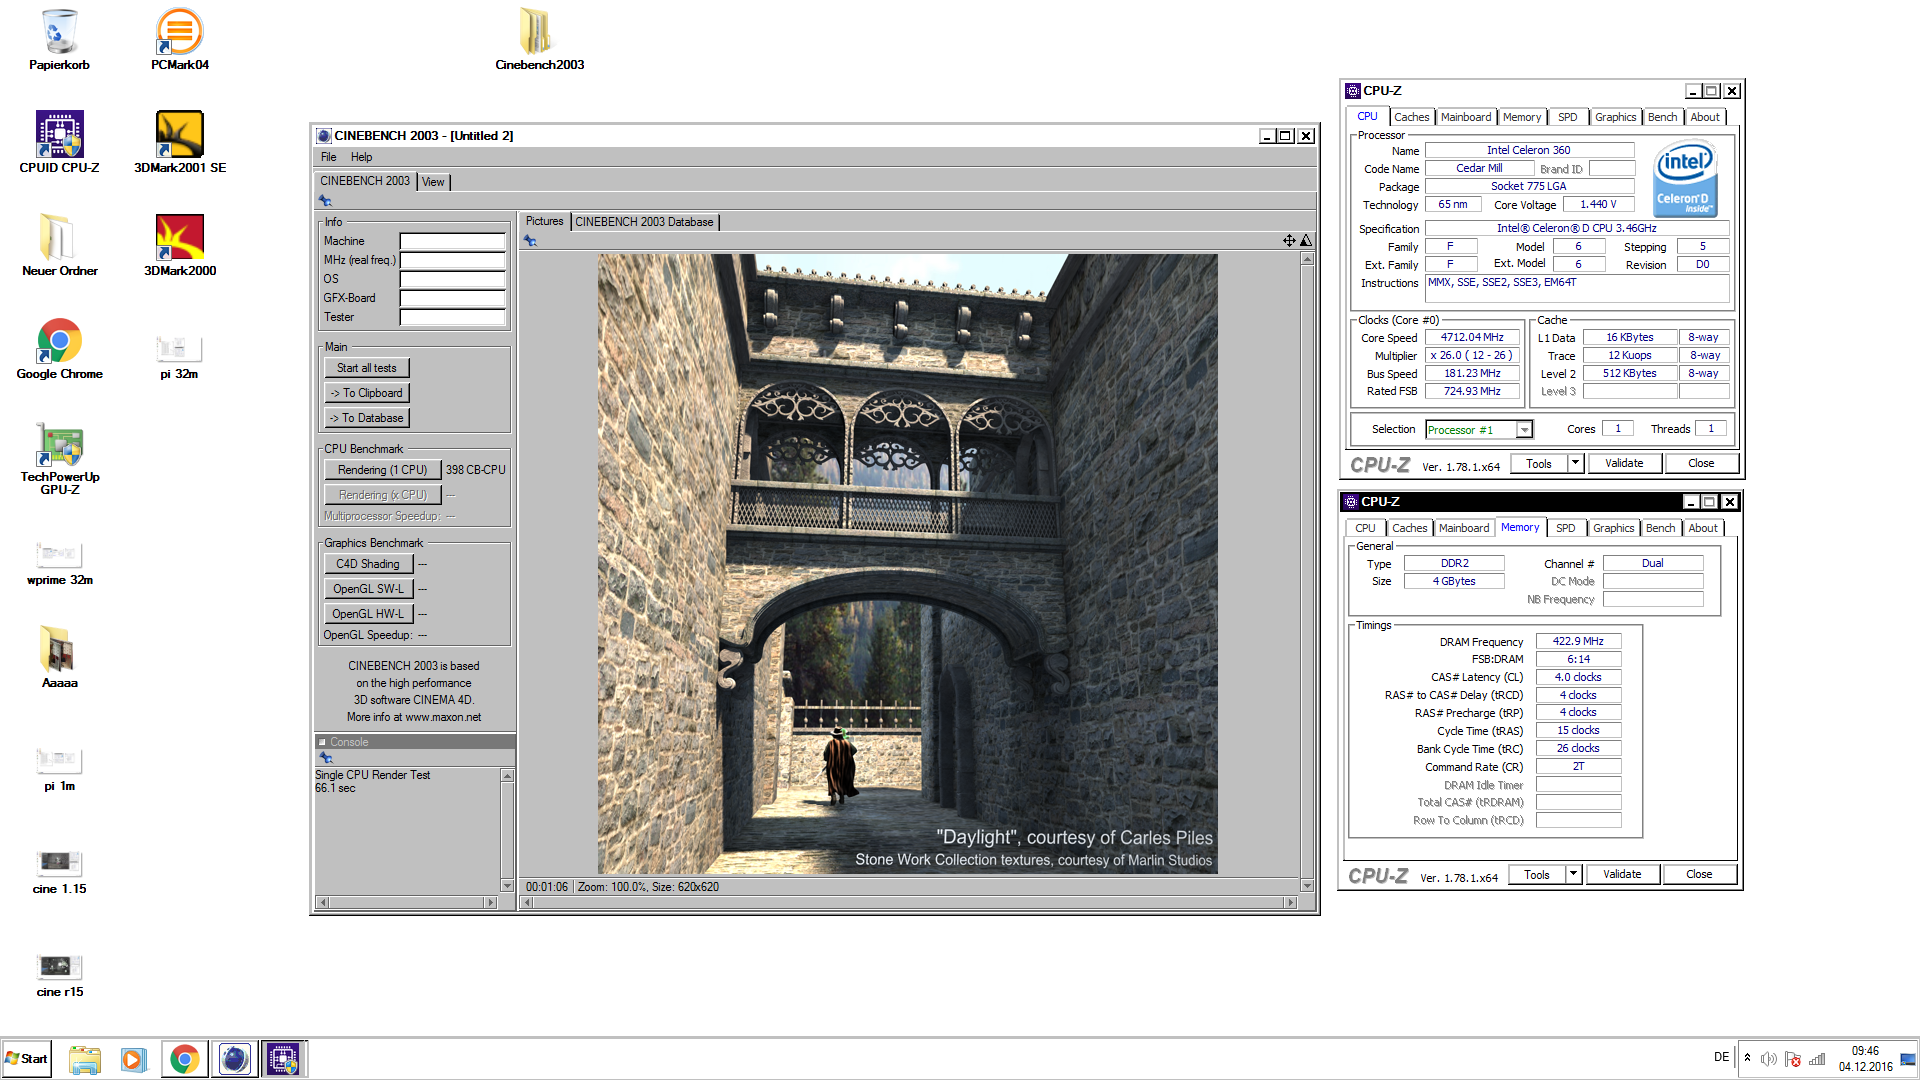Click the Tester input field
This screenshot has width=1920, height=1080.
click(452, 317)
